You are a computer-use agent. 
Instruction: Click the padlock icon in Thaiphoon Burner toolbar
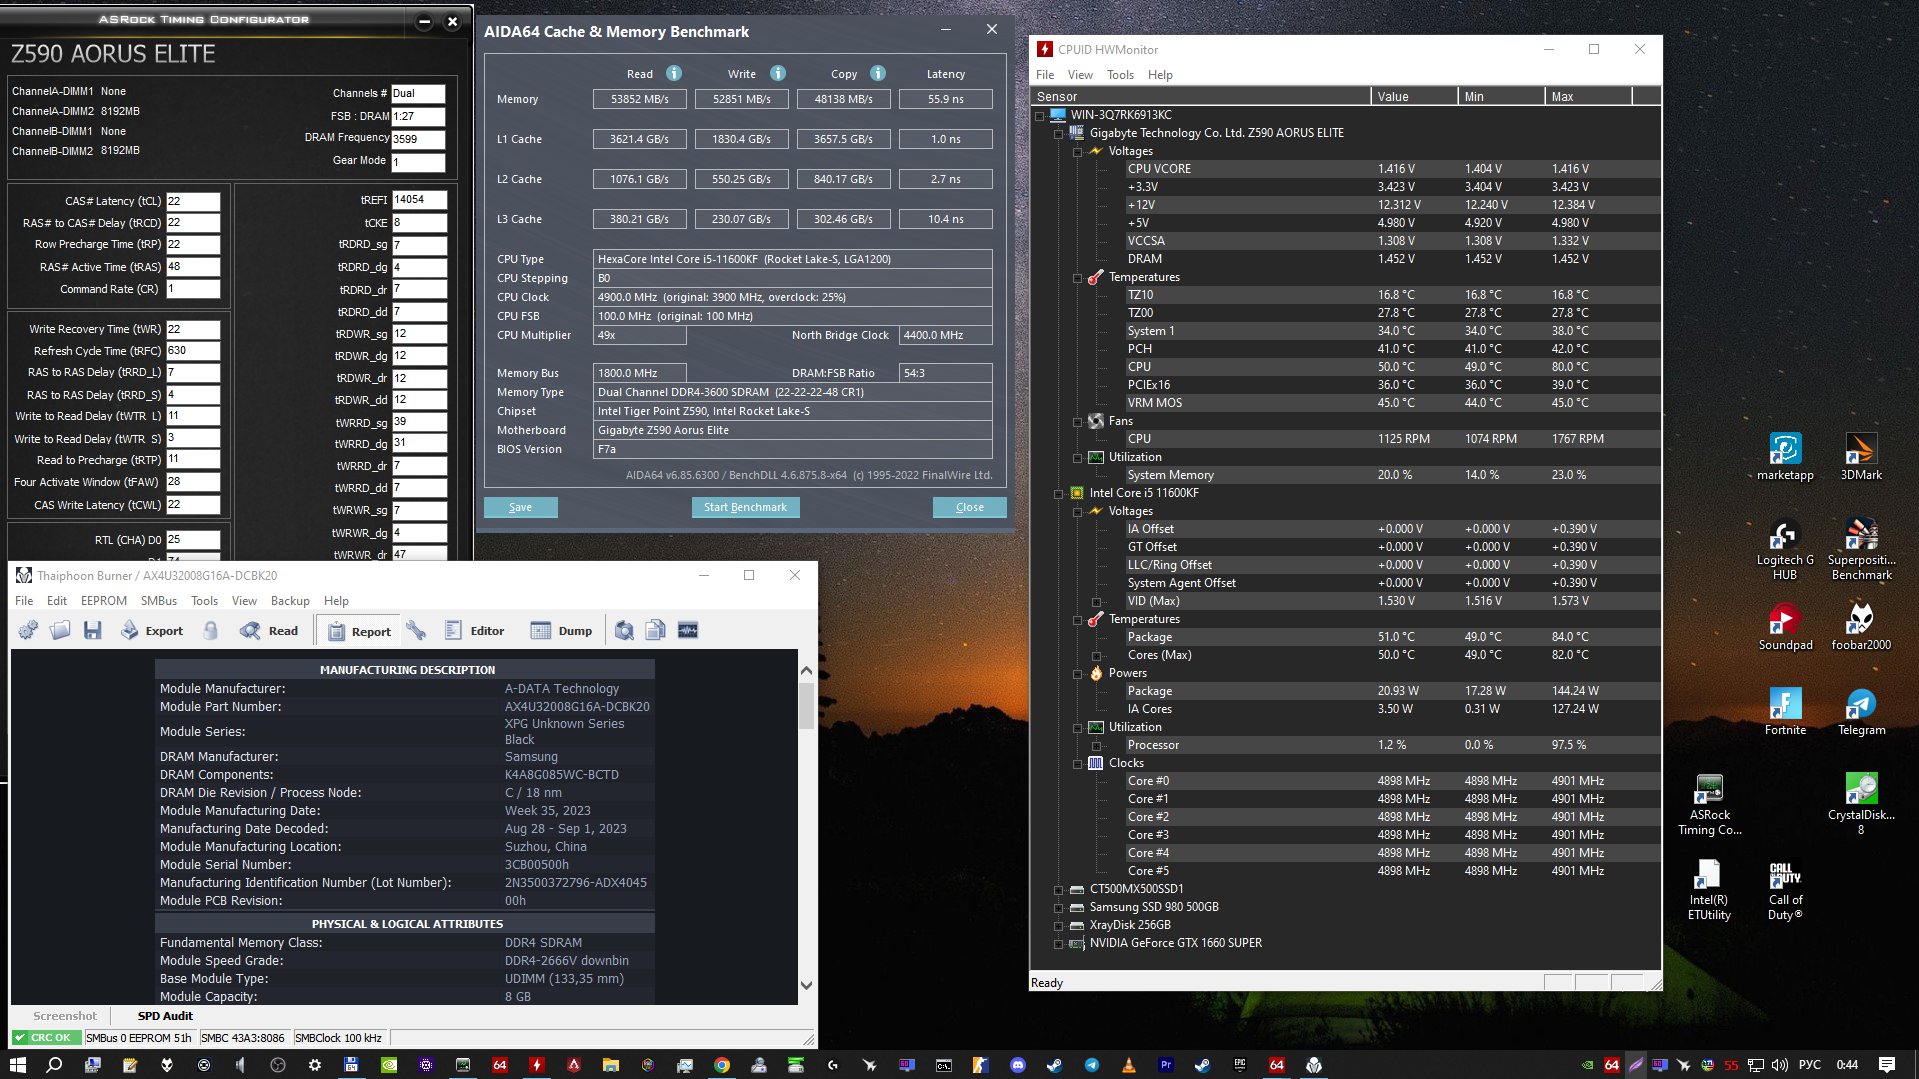coord(211,630)
